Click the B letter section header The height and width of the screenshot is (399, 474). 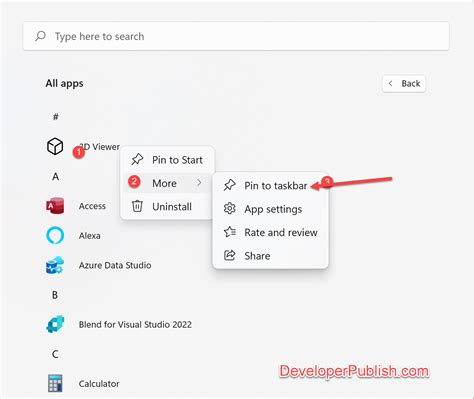(55, 295)
